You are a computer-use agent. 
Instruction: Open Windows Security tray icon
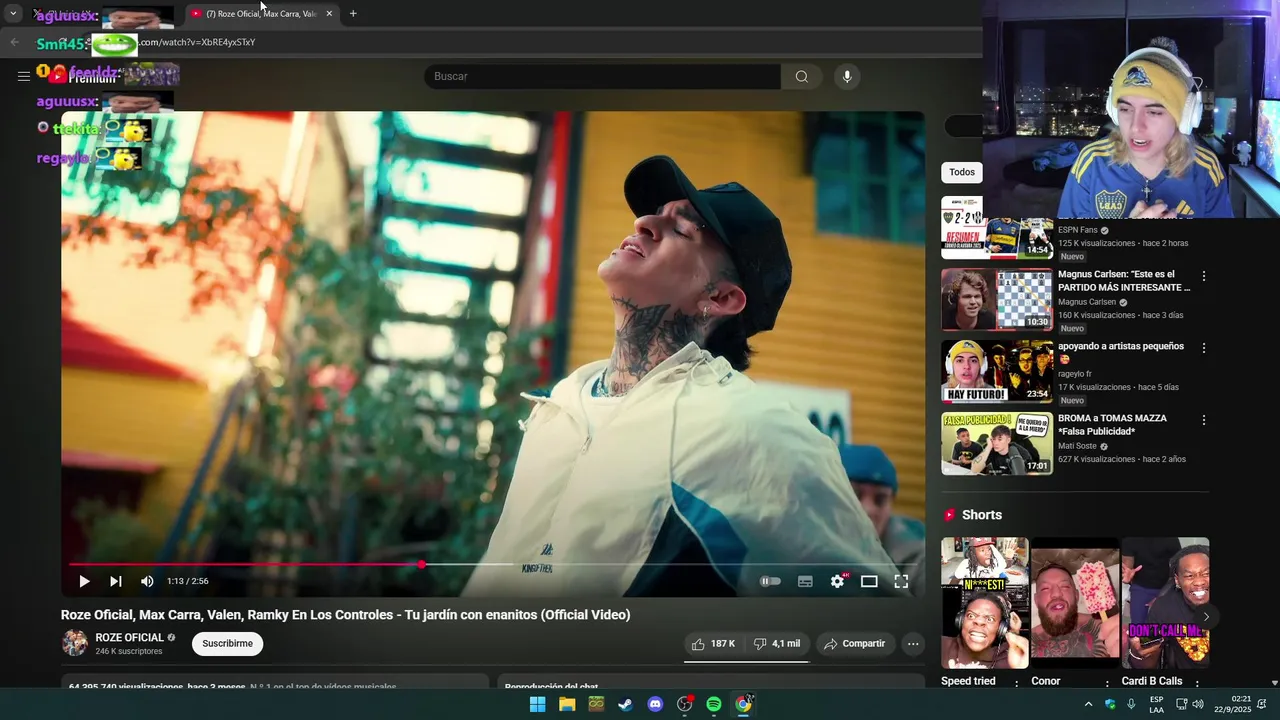coord(1110,704)
